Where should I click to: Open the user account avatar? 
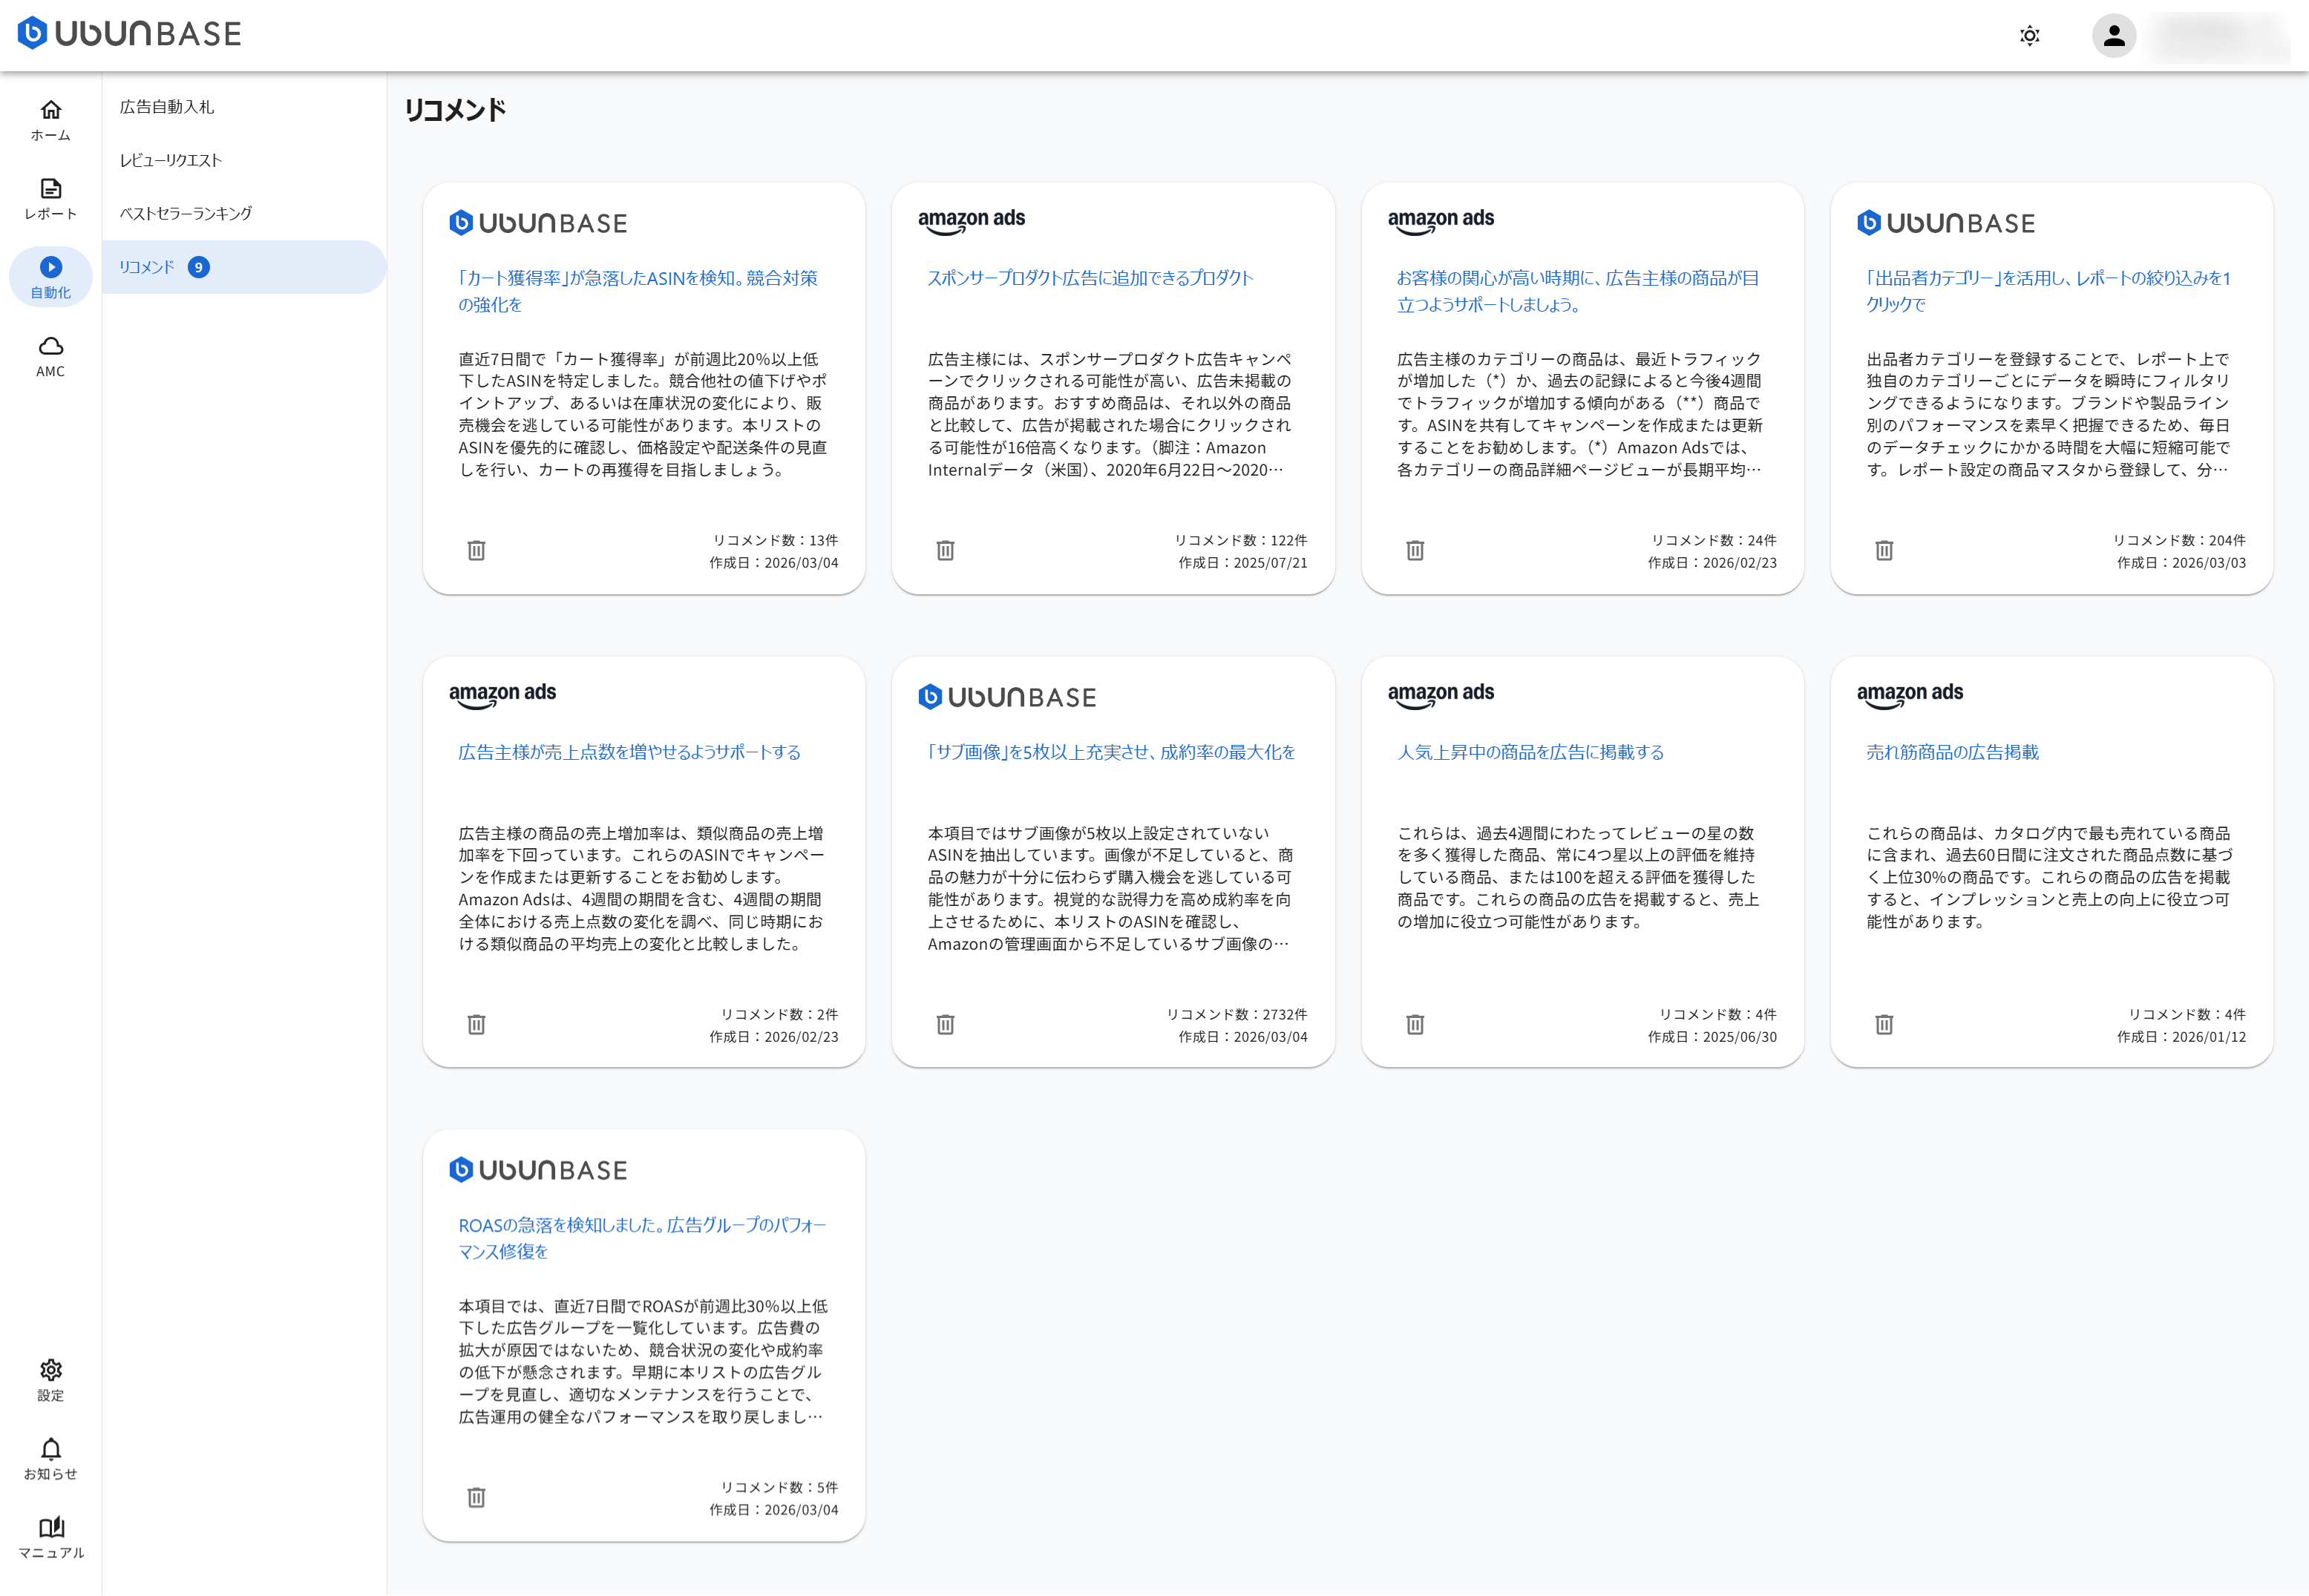click(x=2113, y=36)
